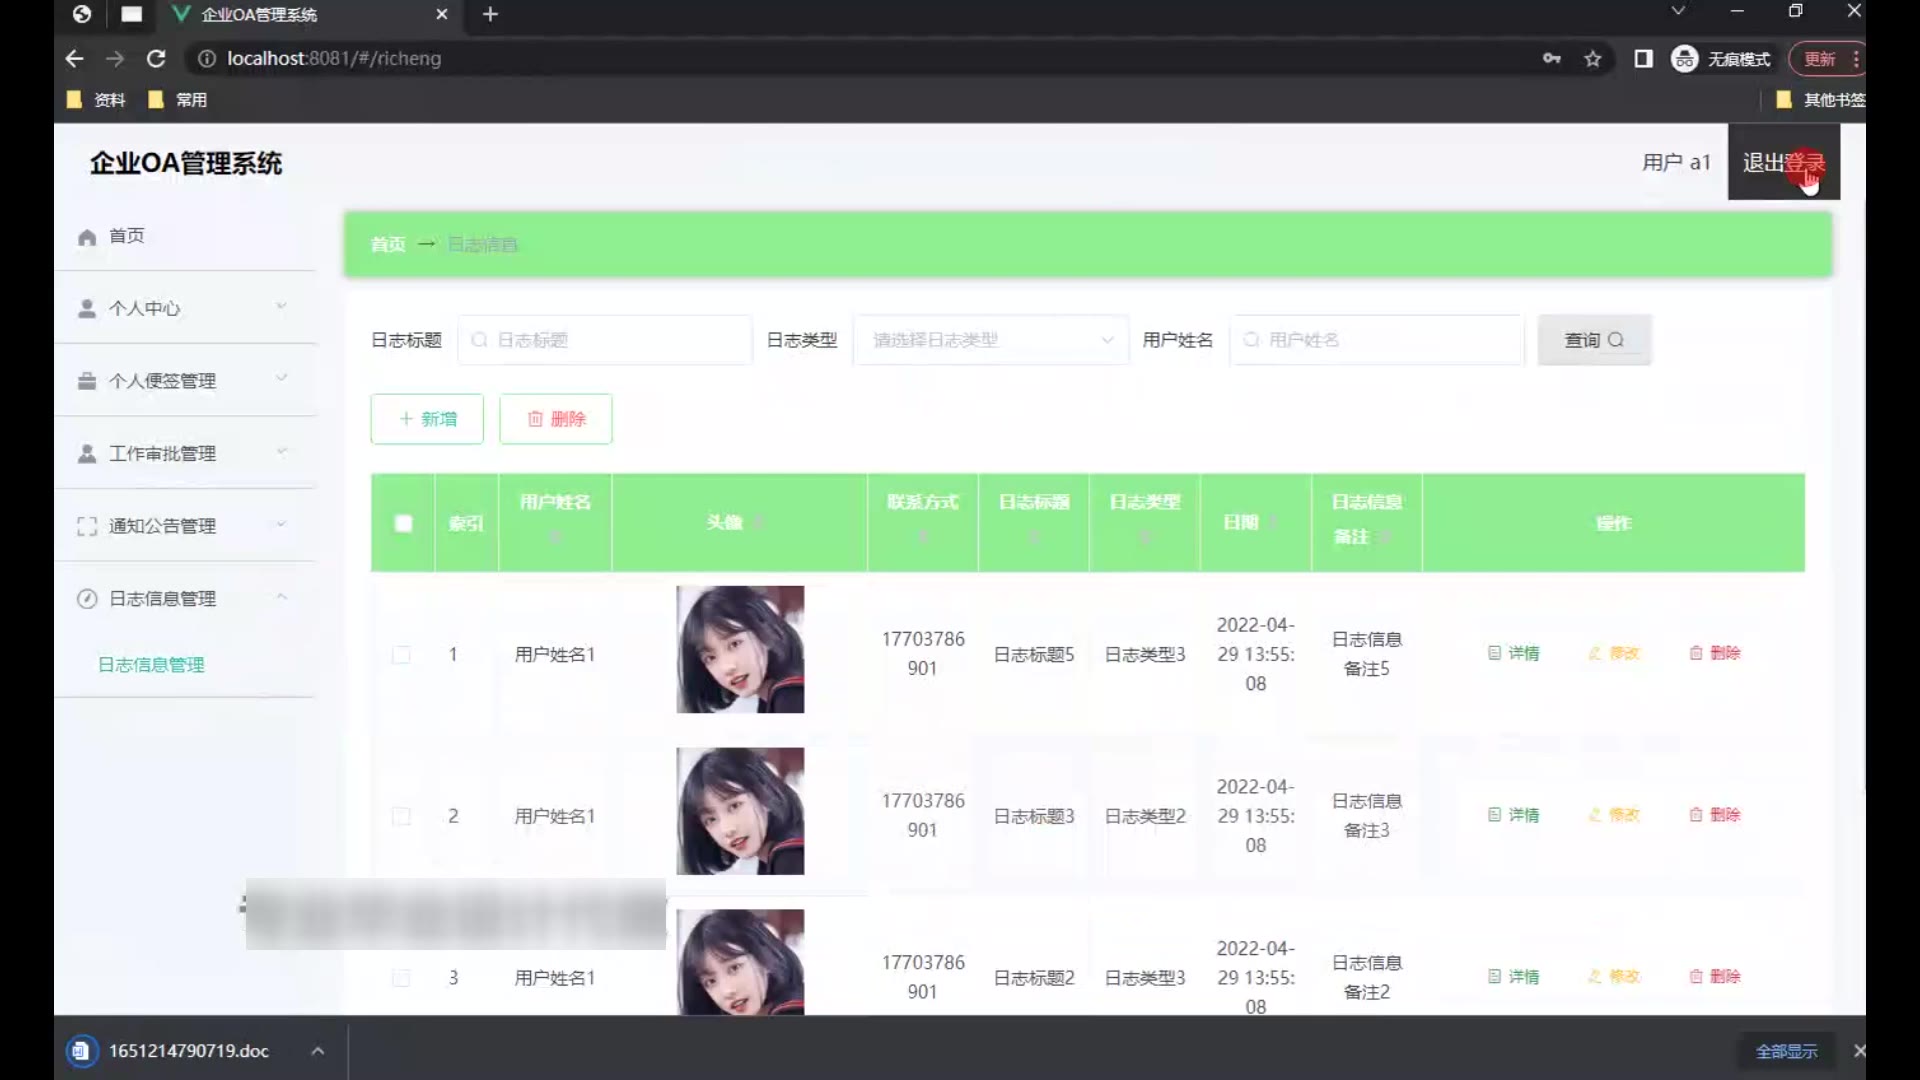The image size is (1920, 1080).
Task: Check the checkbox for row 1
Action: click(402, 655)
